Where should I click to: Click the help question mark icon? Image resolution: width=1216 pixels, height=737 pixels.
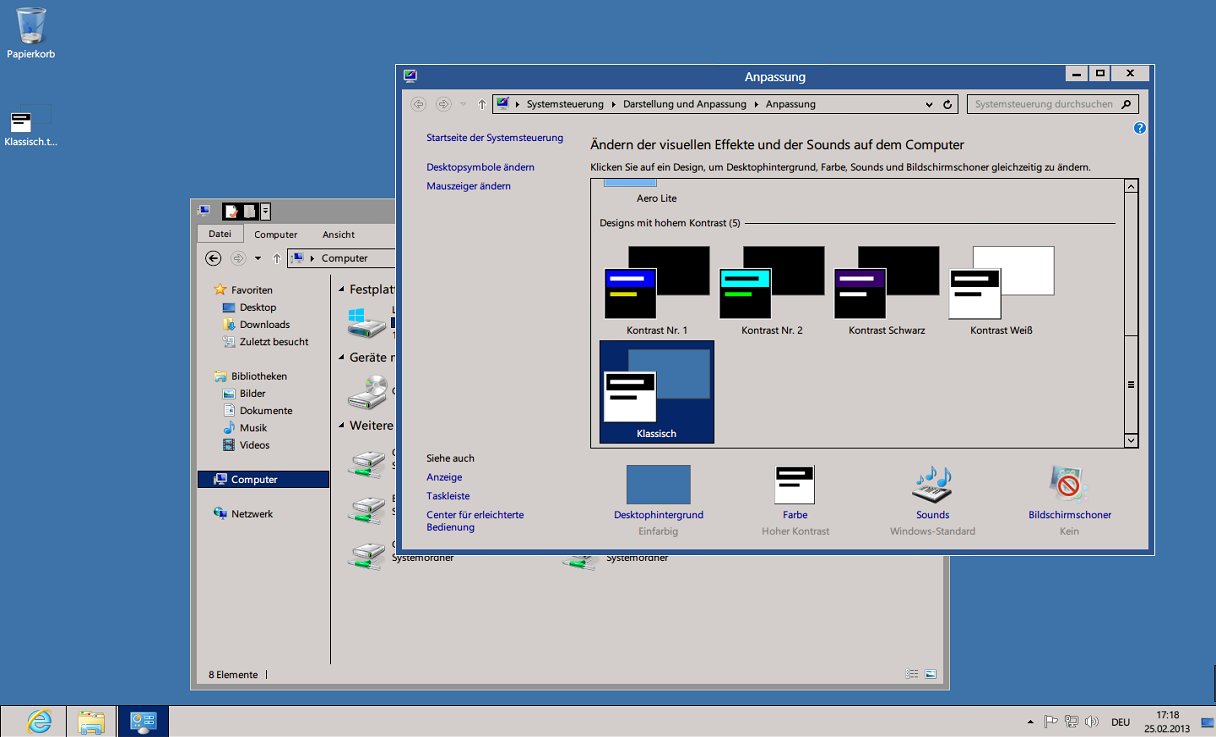click(x=1140, y=128)
